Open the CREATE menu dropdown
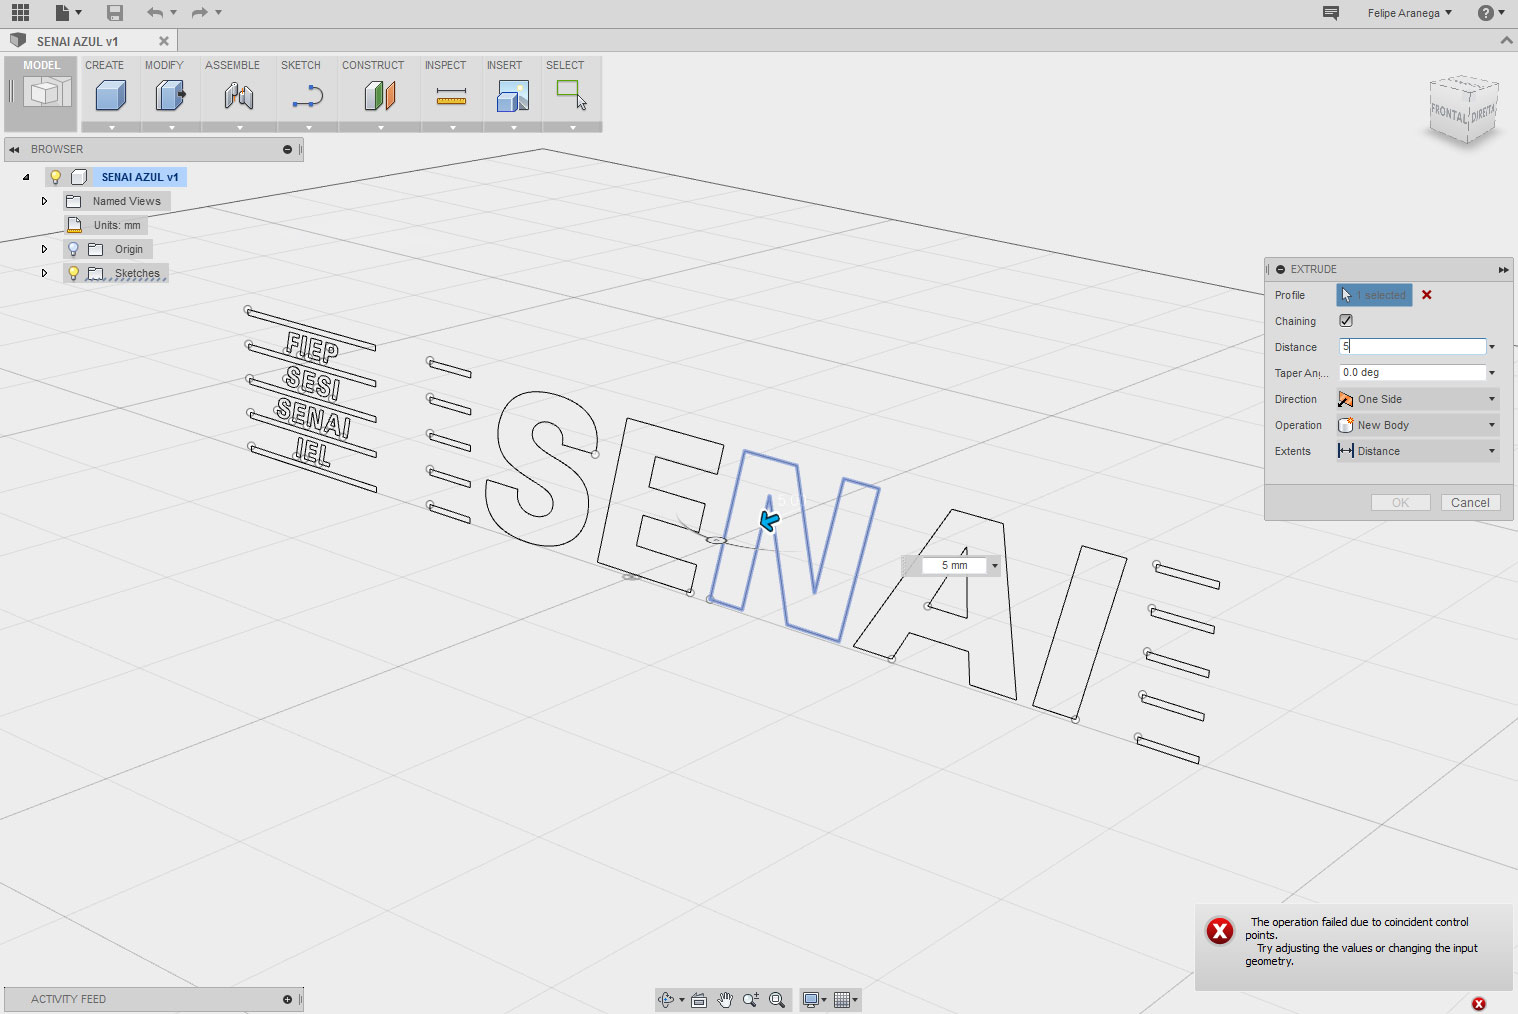 pos(111,127)
